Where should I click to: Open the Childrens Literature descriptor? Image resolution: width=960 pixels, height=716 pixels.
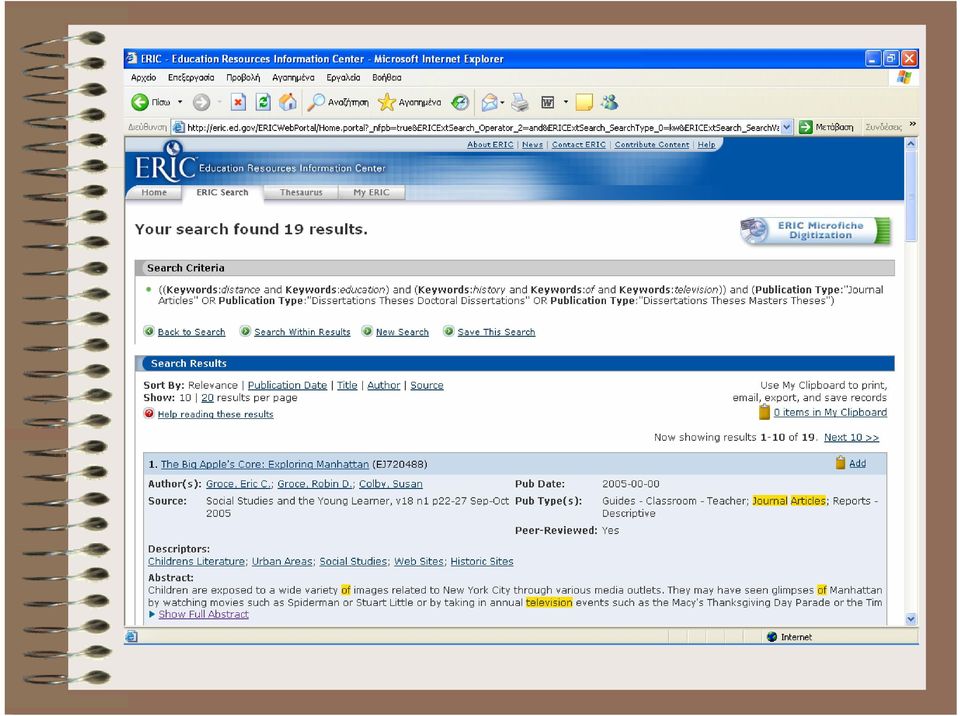point(197,562)
